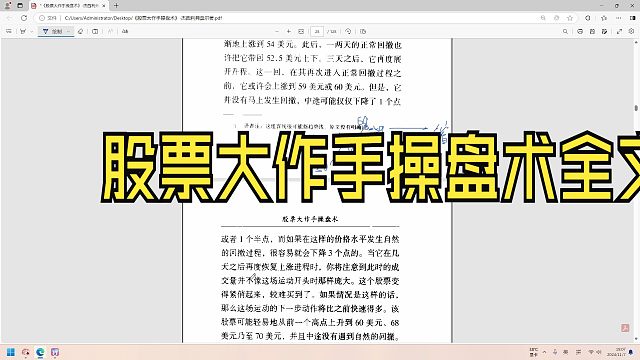
Task: Open the zoom indicator in address bar
Action: tap(543, 18)
